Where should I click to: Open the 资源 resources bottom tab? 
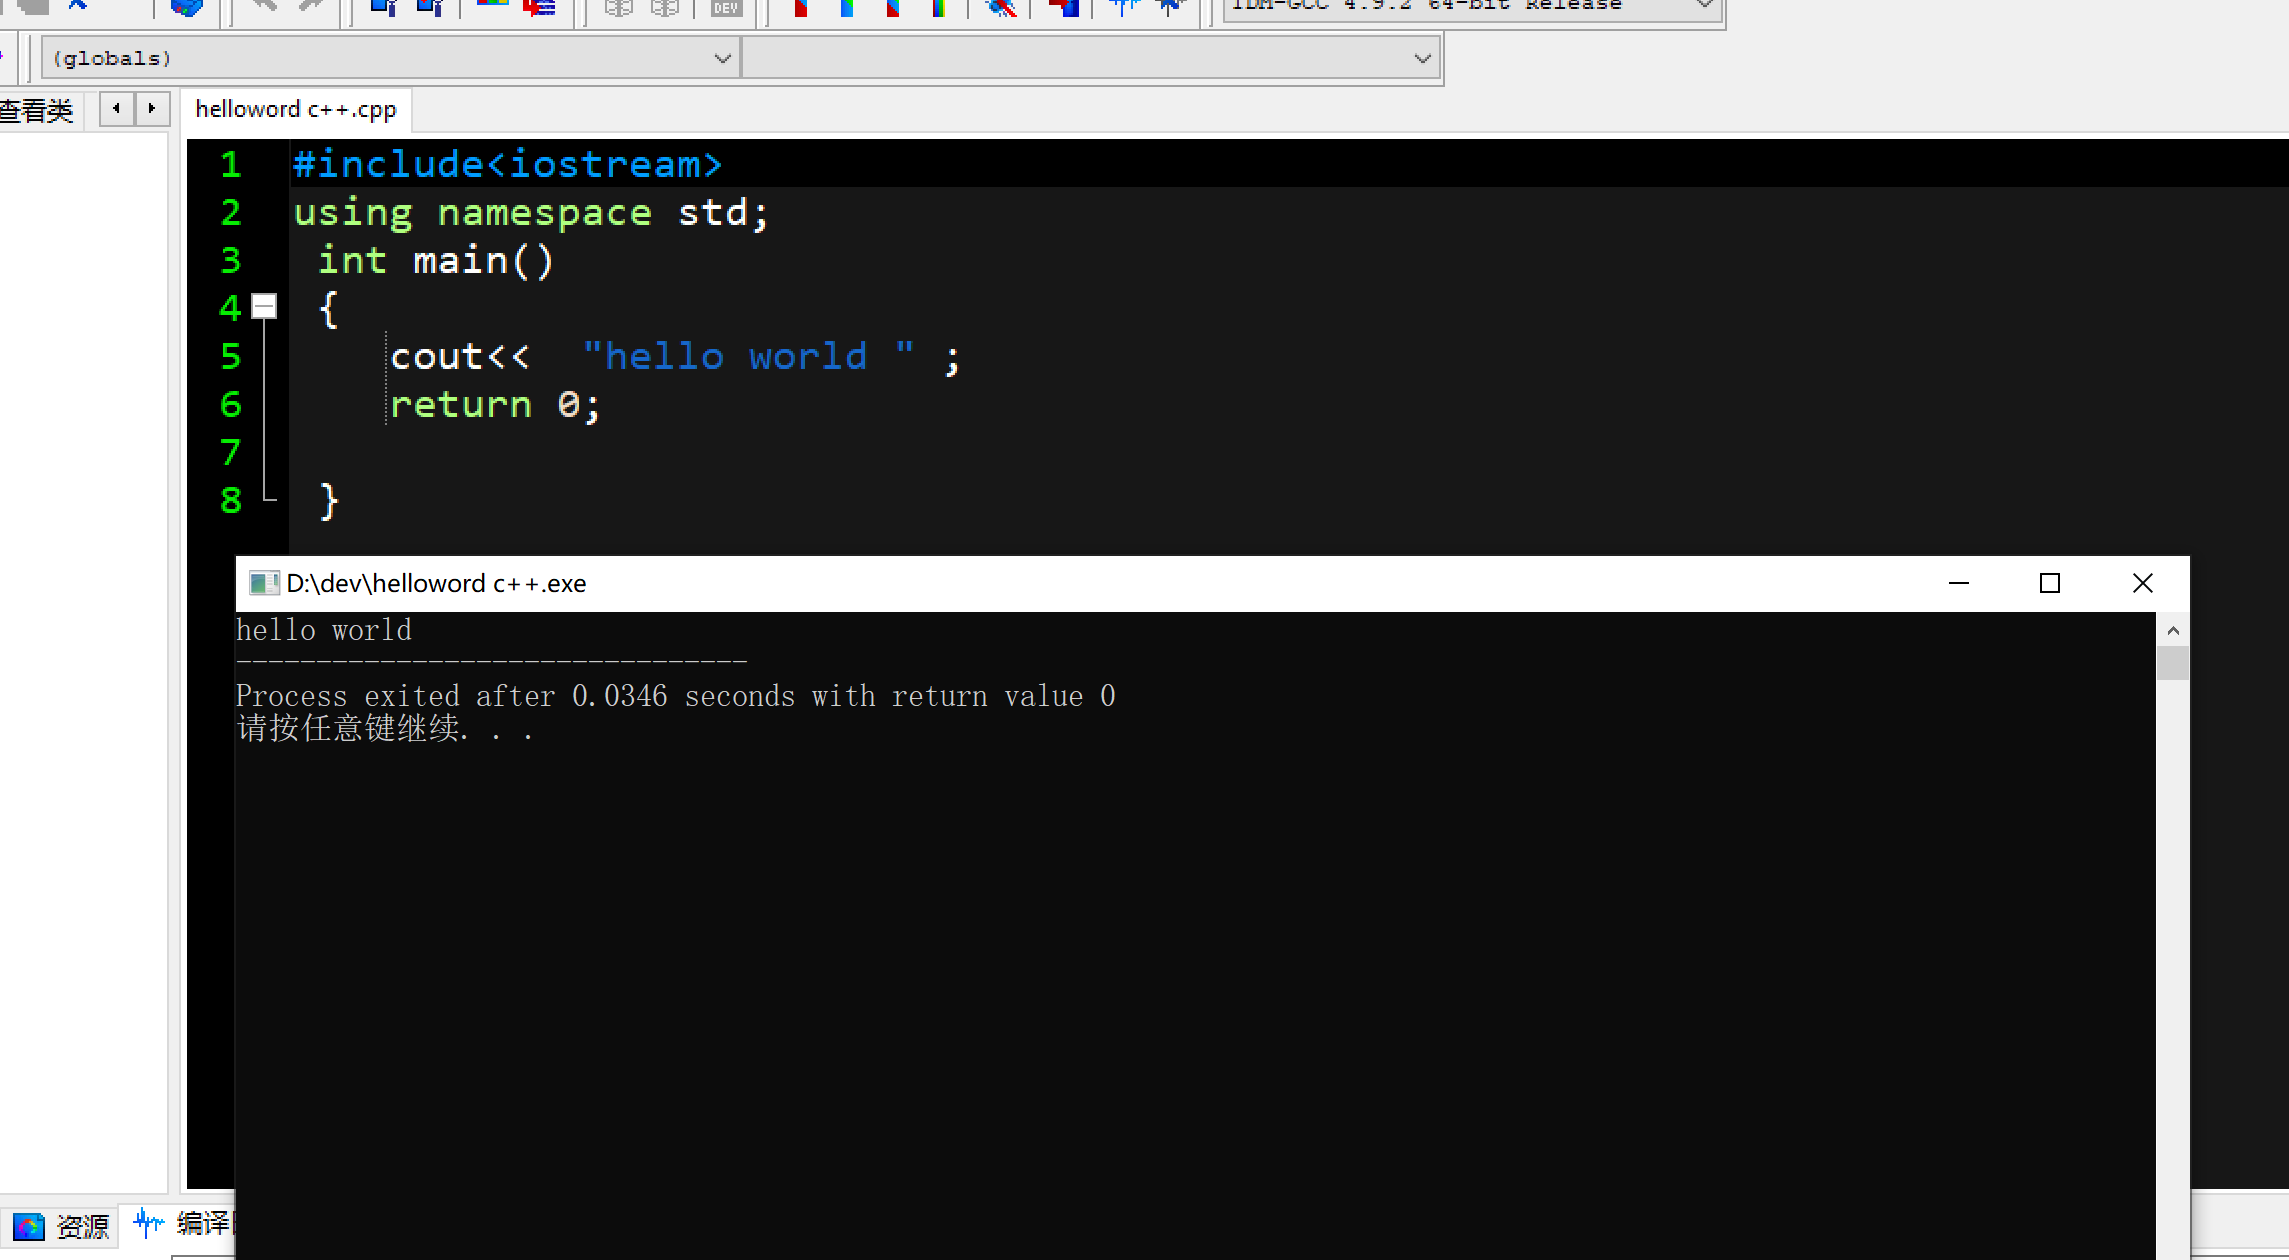tap(81, 1226)
